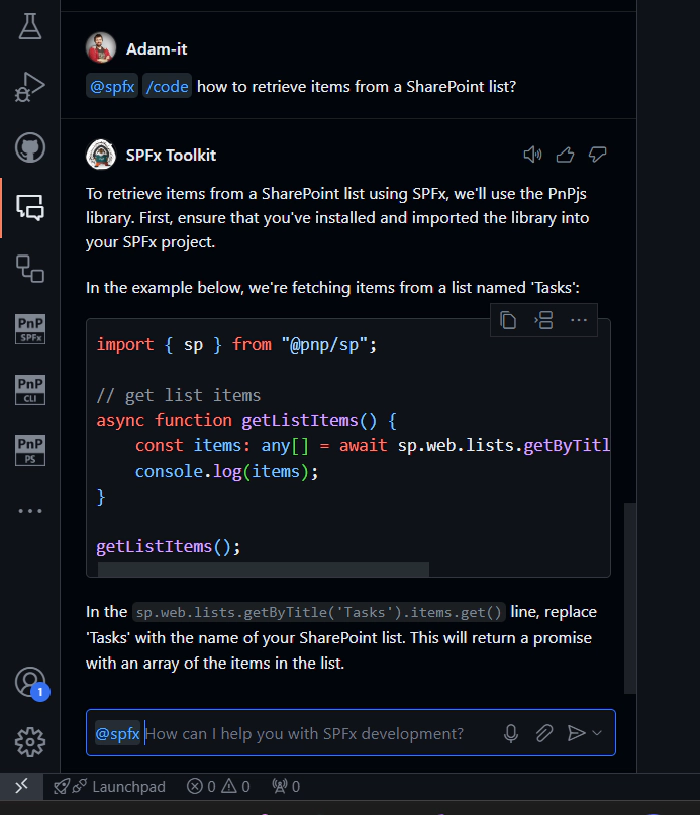Click the getListItems(); call line
700x815 pixels.
(168, 547)
